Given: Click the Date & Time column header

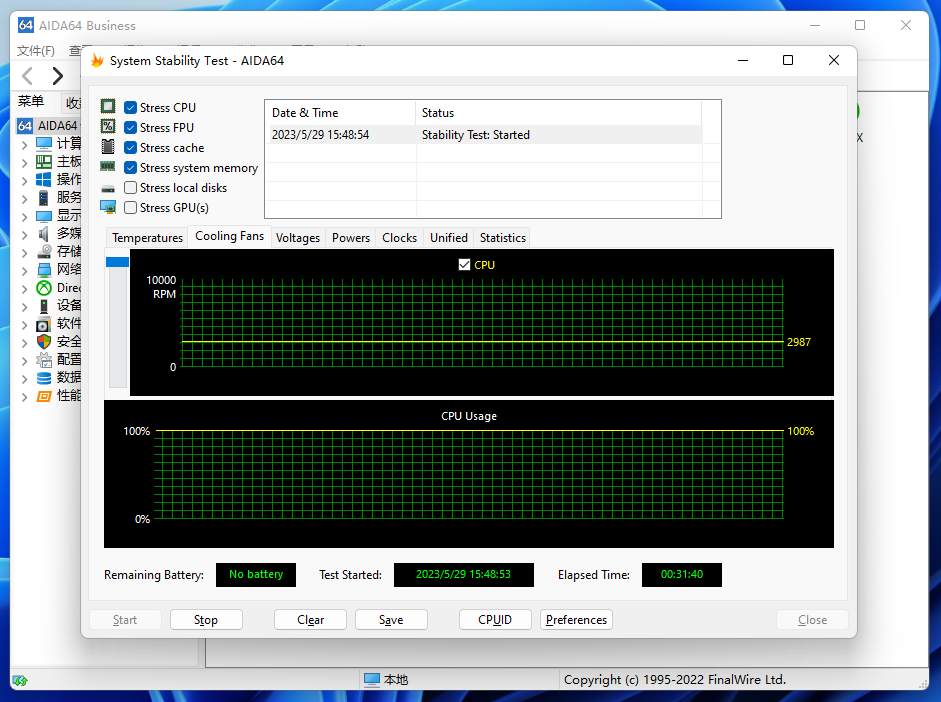Looking at the screenshot, I should [340, 113].
